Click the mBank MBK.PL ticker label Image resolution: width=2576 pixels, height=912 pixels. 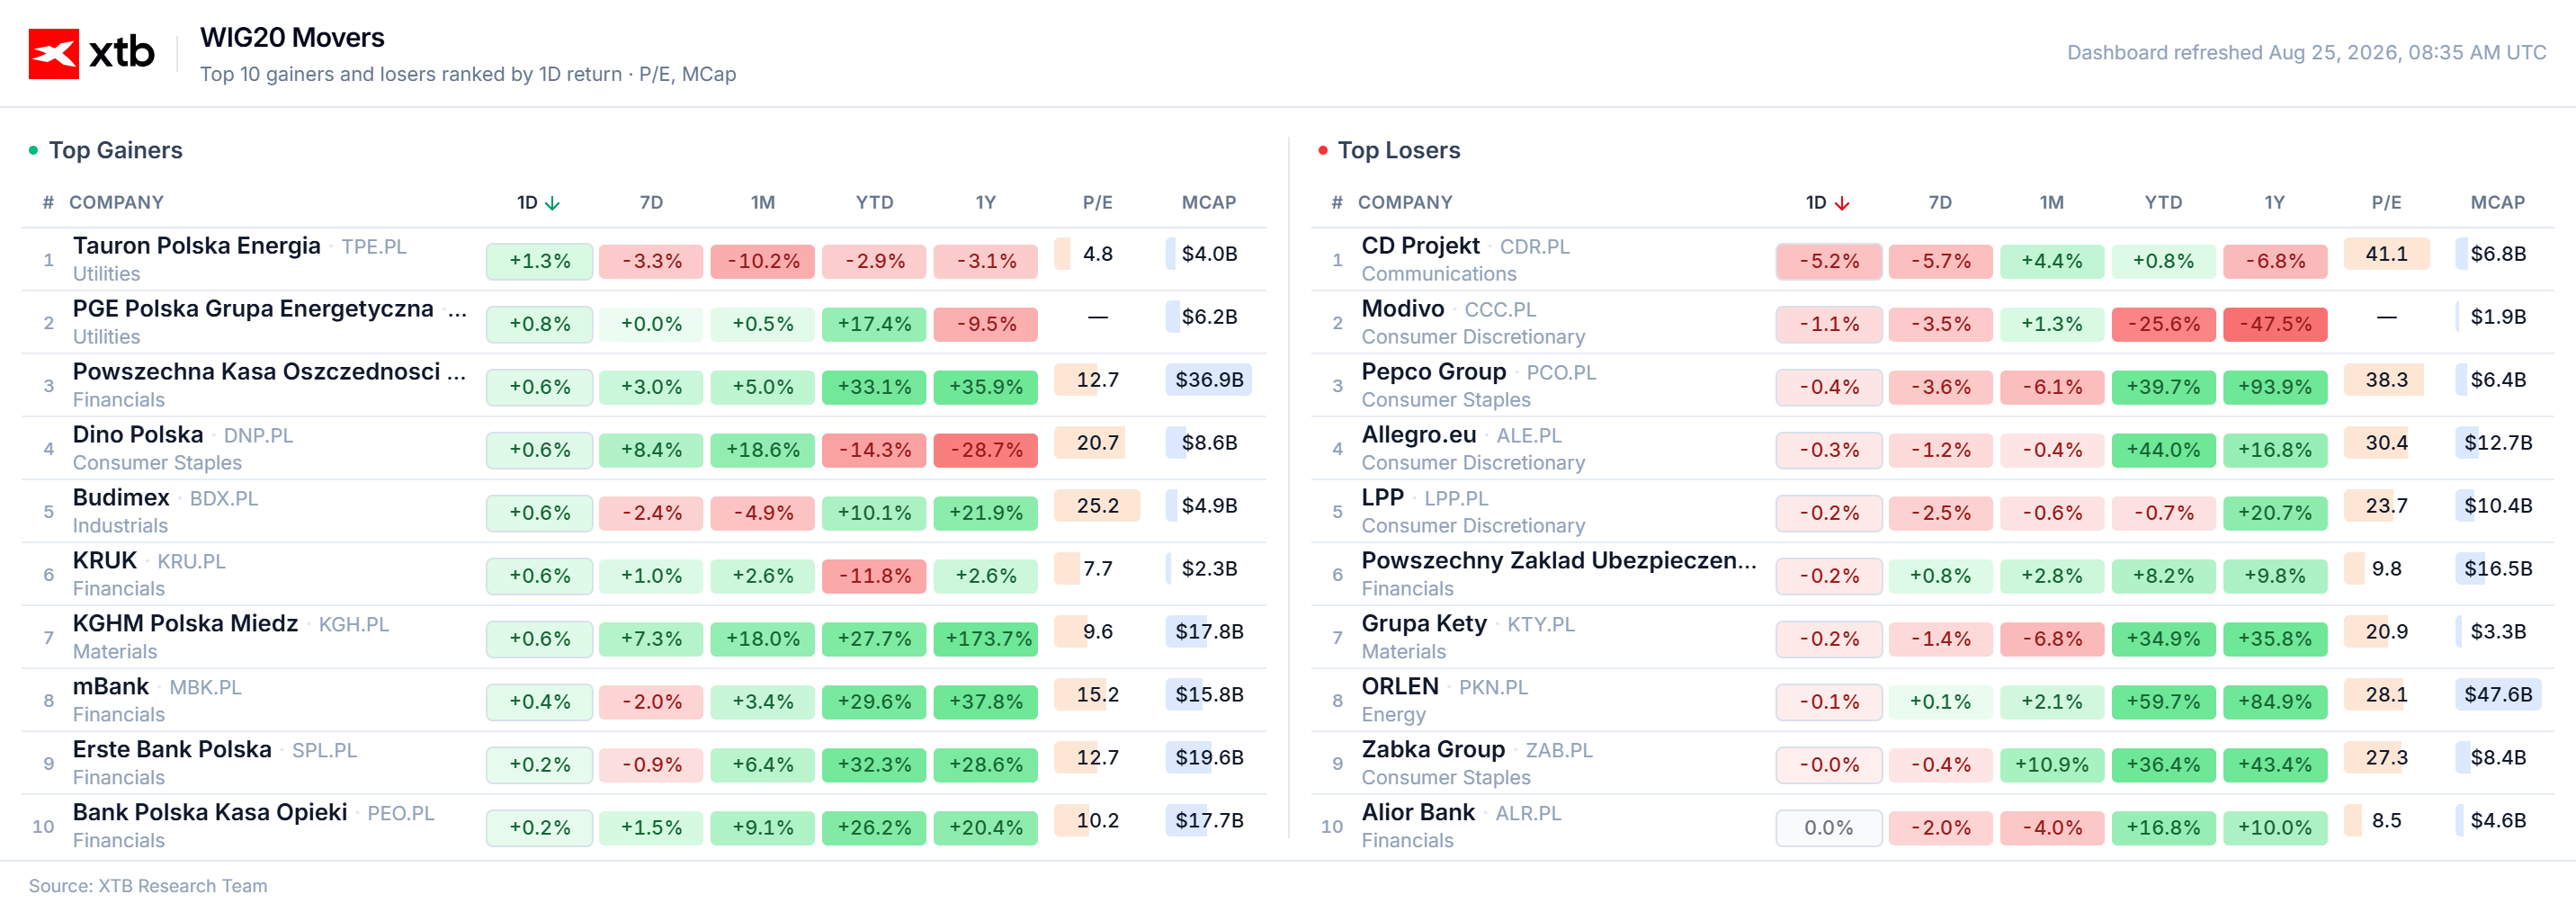(205, 688)
